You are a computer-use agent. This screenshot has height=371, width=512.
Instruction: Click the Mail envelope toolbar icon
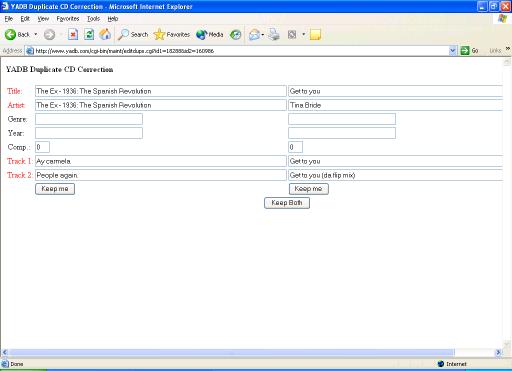tap(254, 34)
